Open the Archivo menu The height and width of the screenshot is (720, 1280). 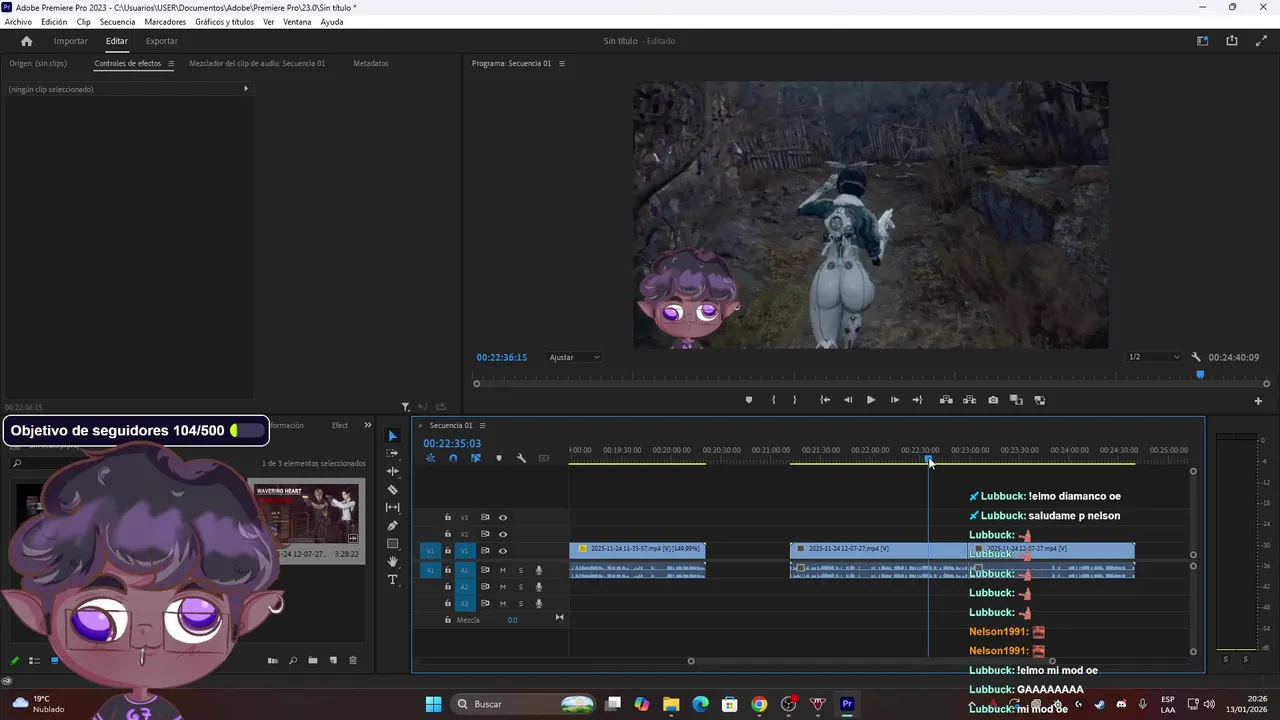pos(18,22)
